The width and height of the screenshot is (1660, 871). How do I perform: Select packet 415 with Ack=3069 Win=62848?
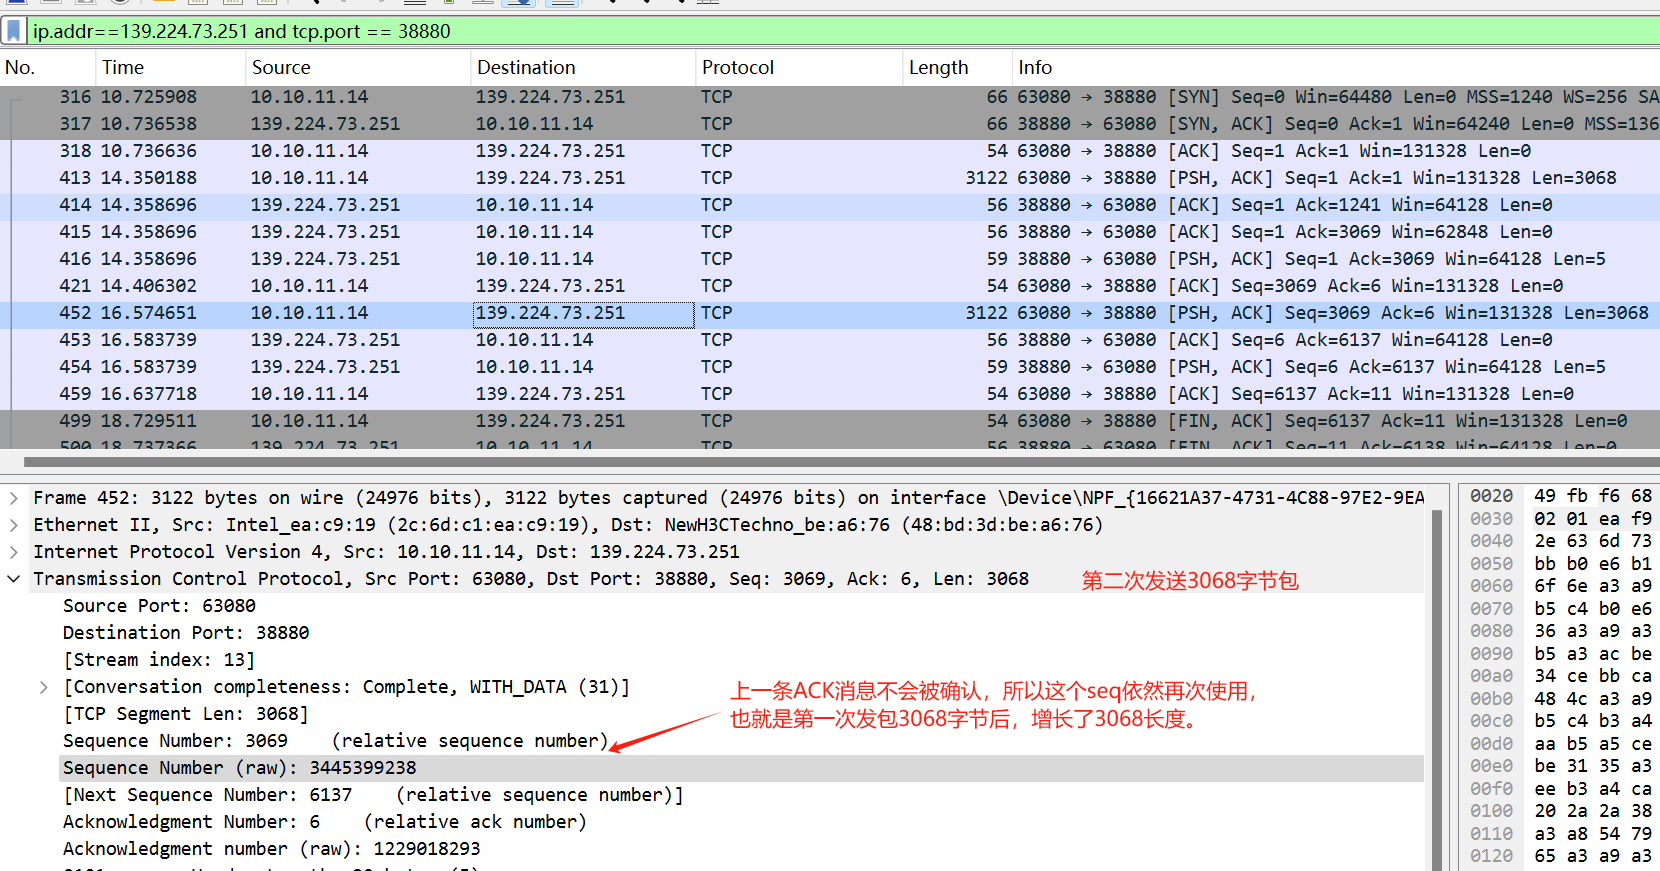point(830,232)
